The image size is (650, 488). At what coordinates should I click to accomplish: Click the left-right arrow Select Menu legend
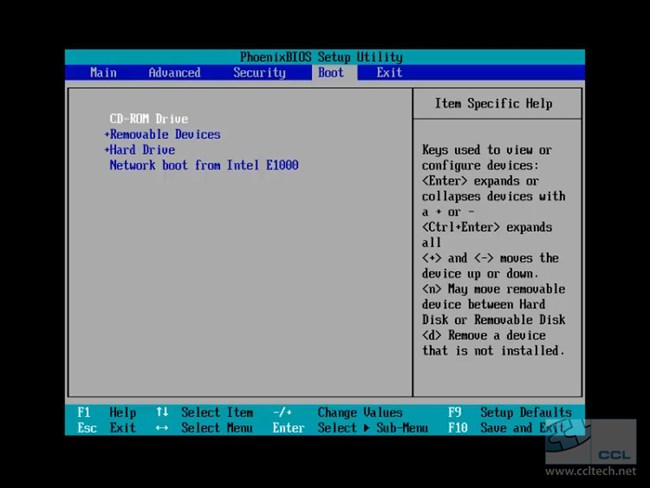click(x=204, y=427)
